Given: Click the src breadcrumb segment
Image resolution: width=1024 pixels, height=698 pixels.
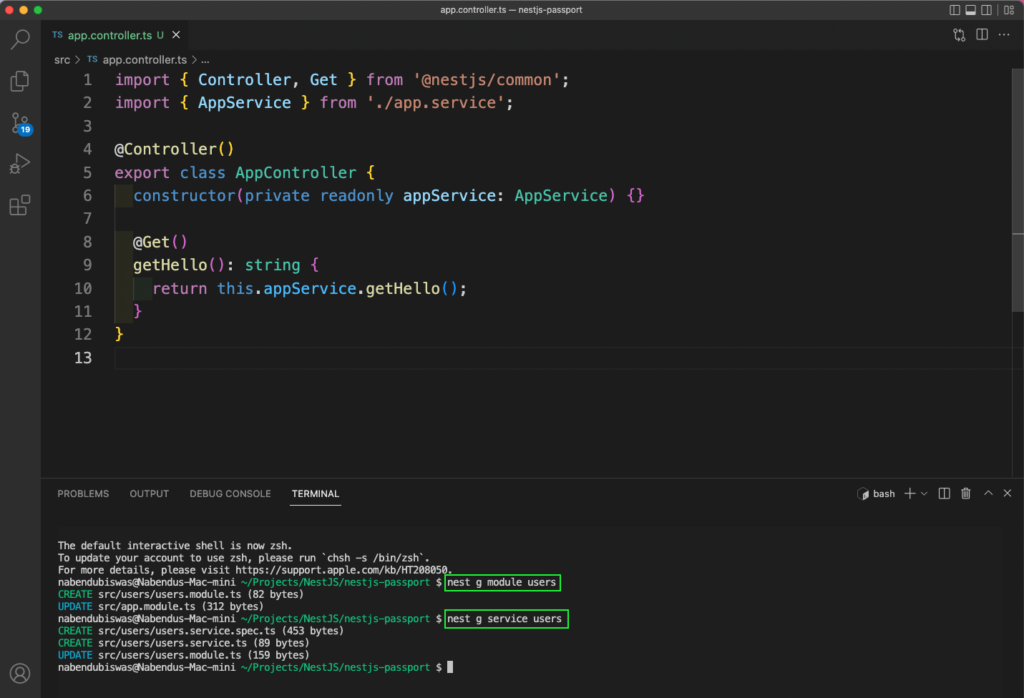Looking at the screenshot, I should coord(62,60).
